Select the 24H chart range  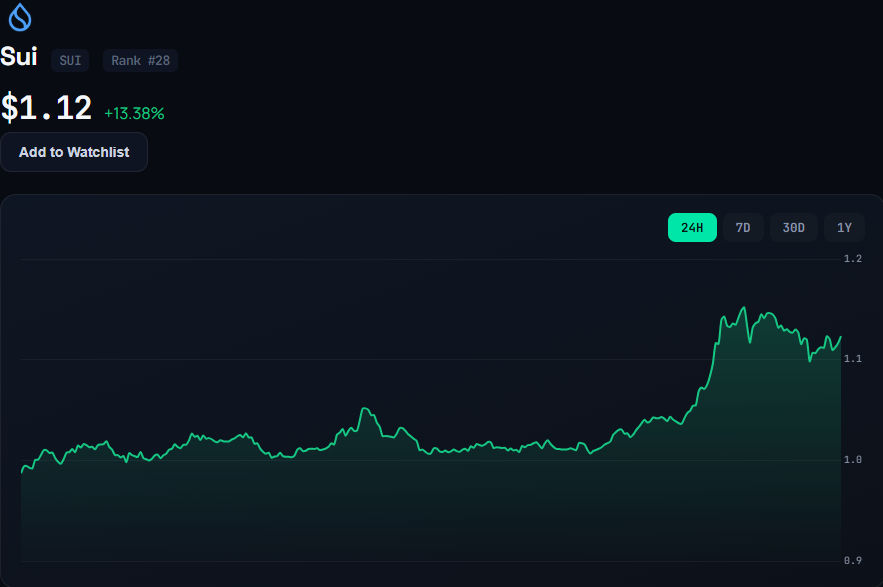692,228
